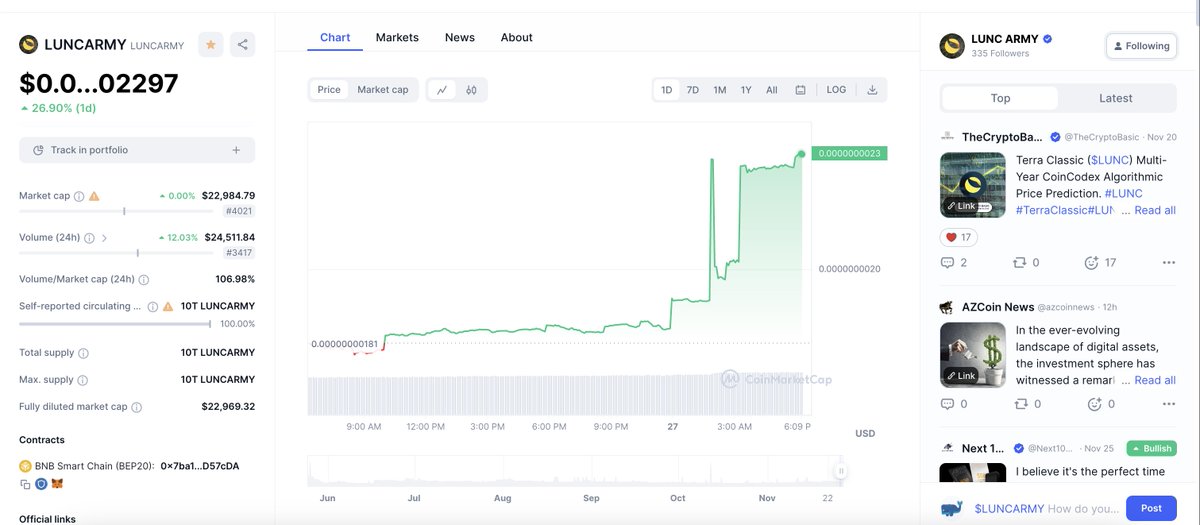
Task: Open the News tab
Action: [x=460, y=37]
